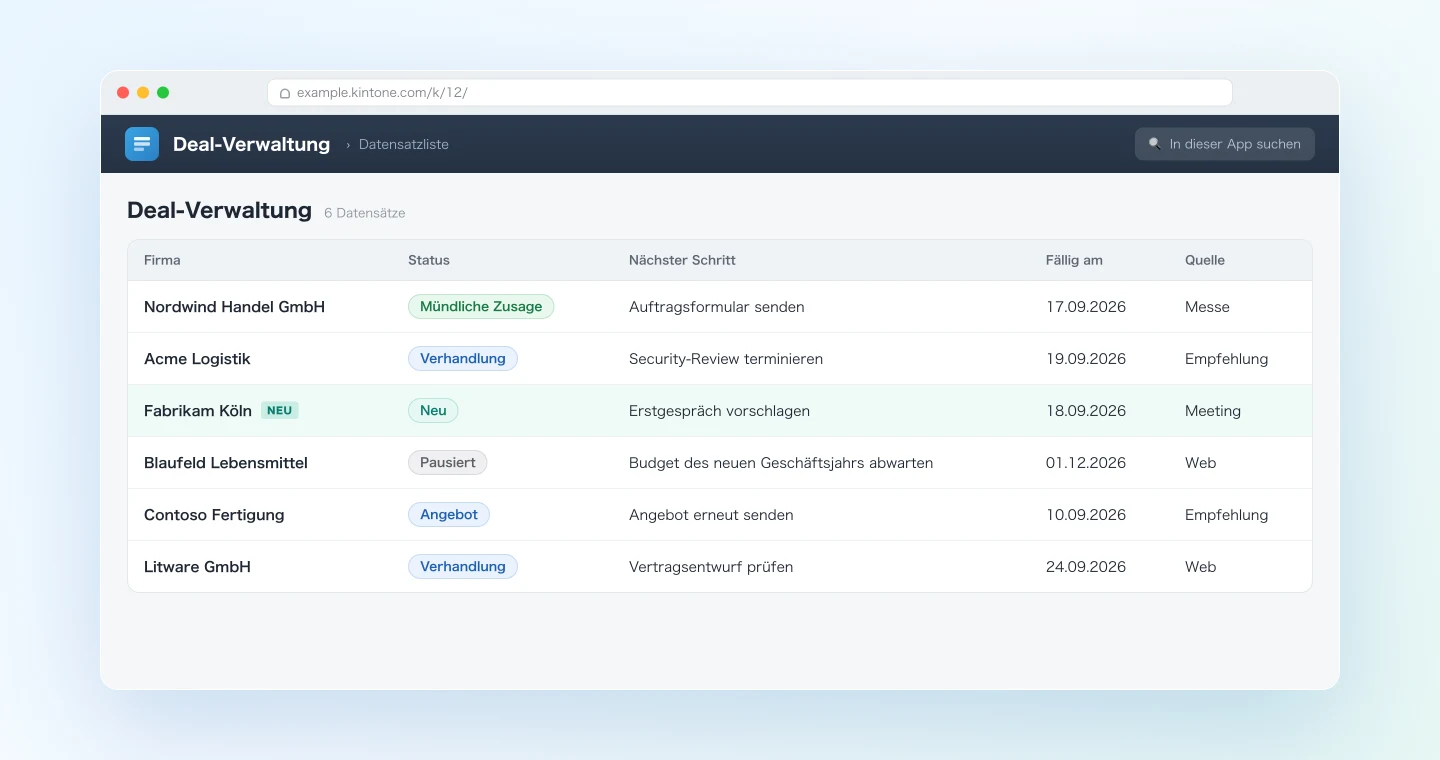Click Litware GmbH's Web source cell

coord(1201,567)
